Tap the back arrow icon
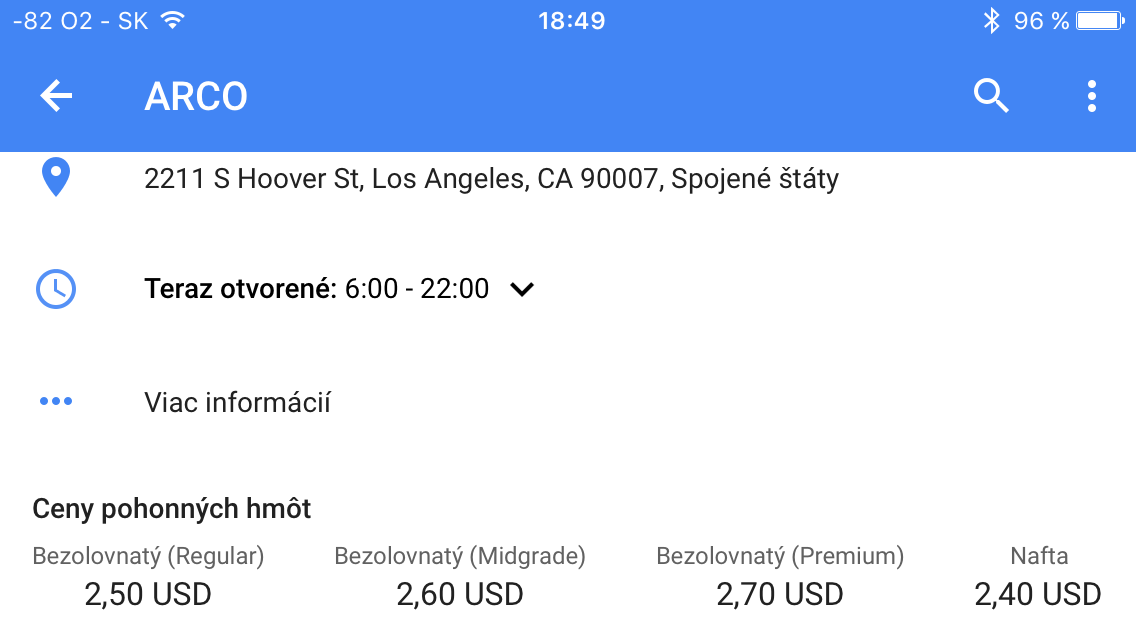The width and height of the screenshot is (1136, 640). 56,96
